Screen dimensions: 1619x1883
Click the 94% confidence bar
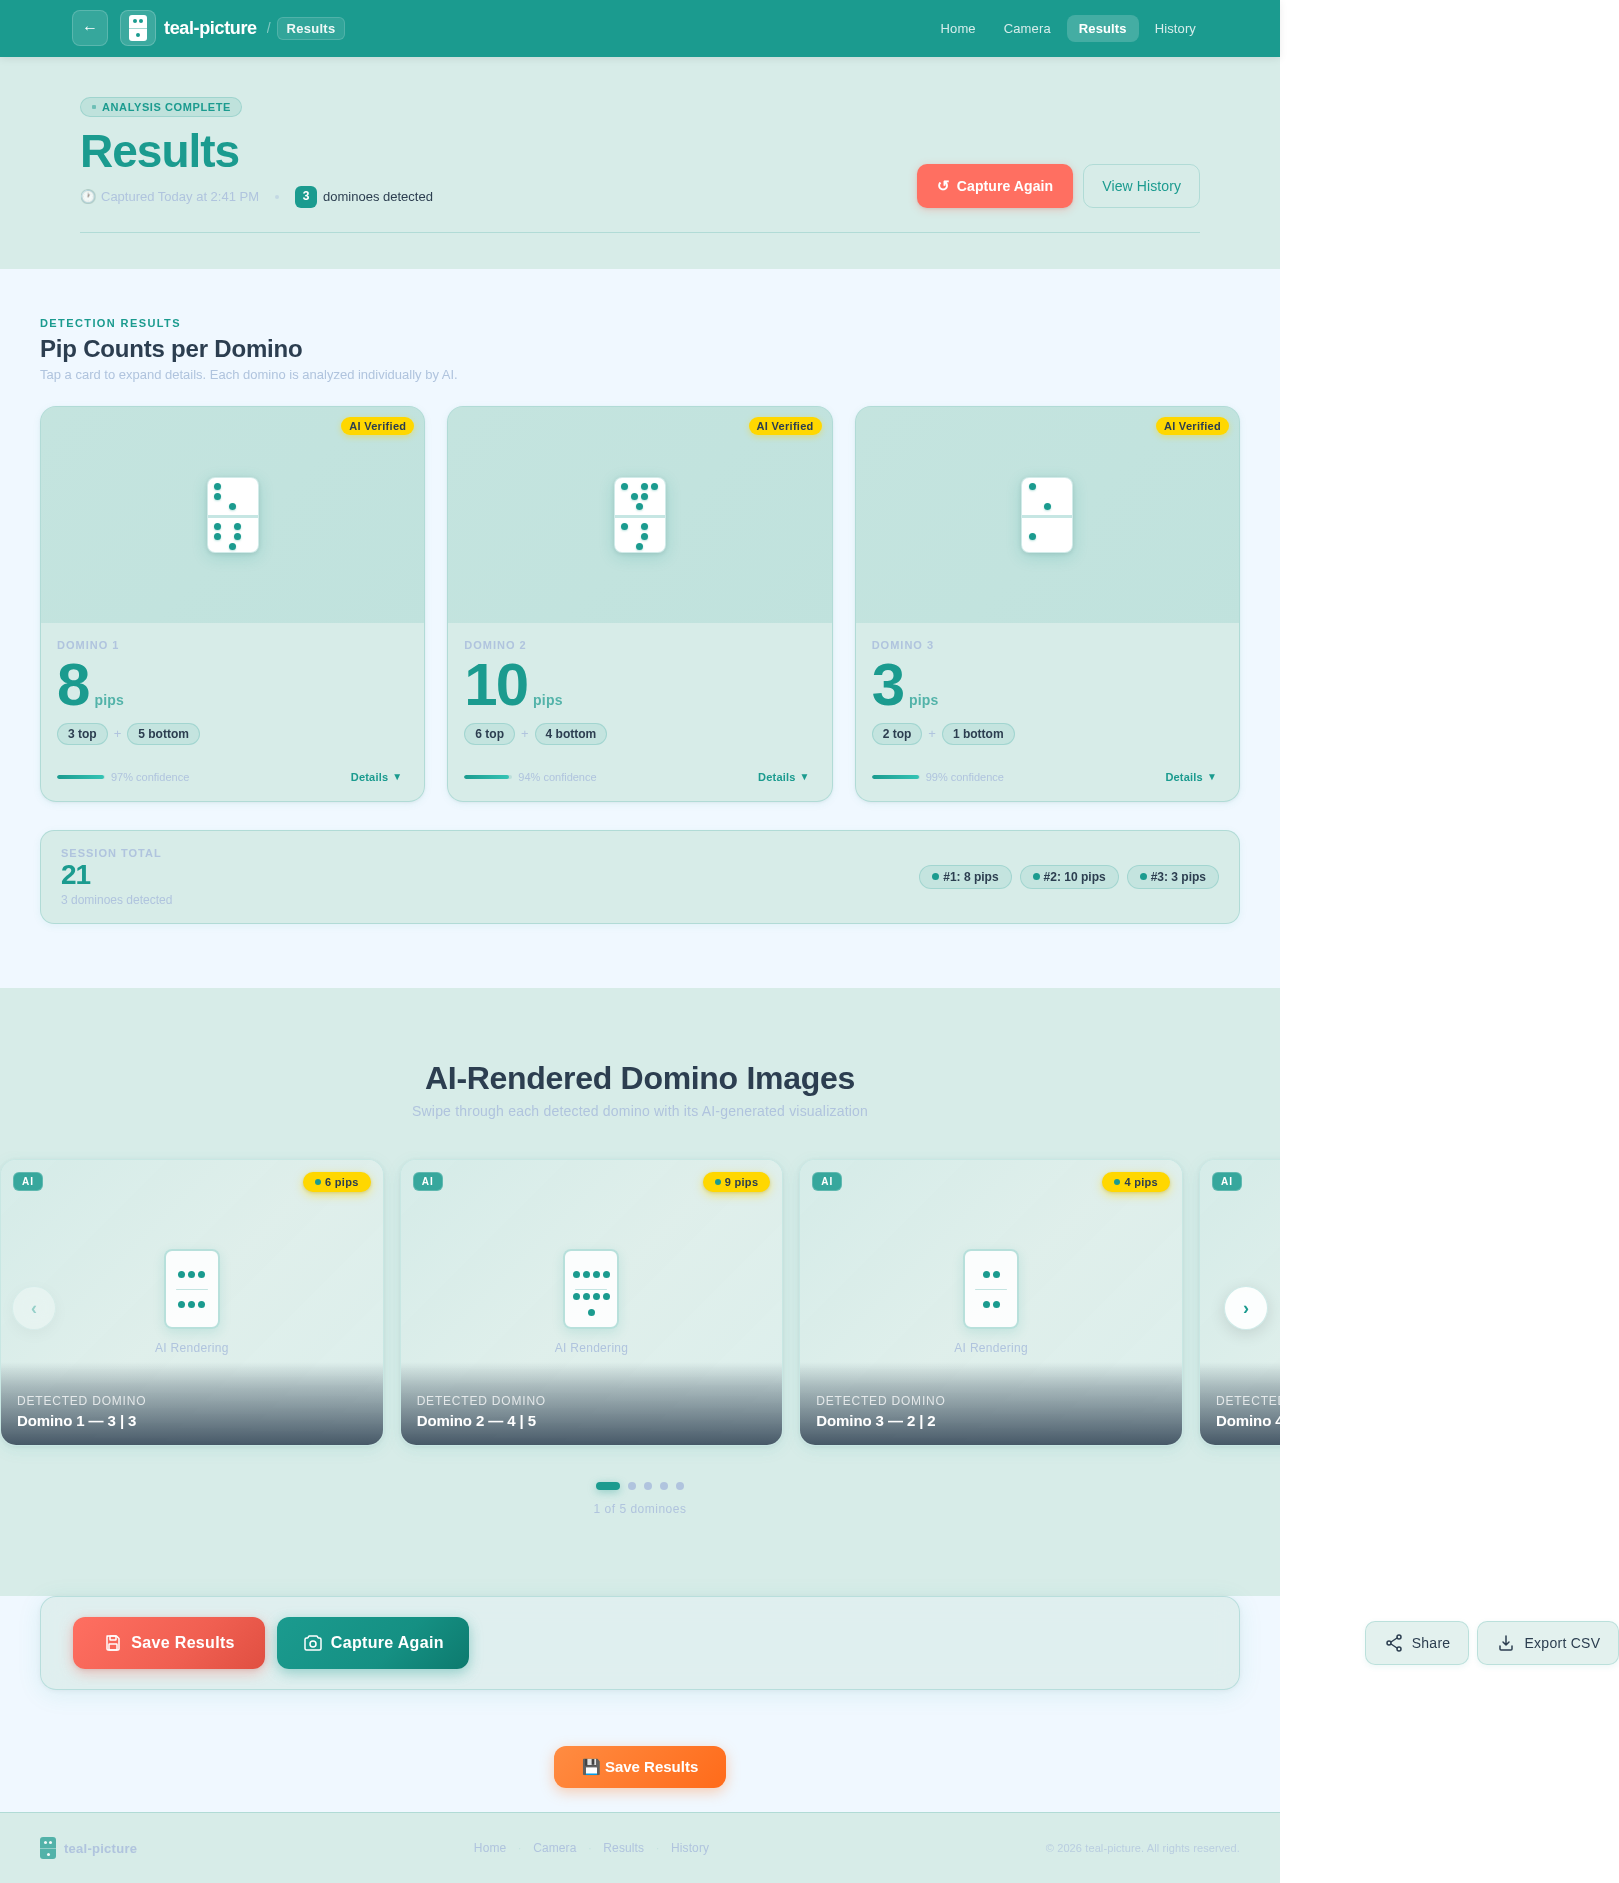click(488, 777)
